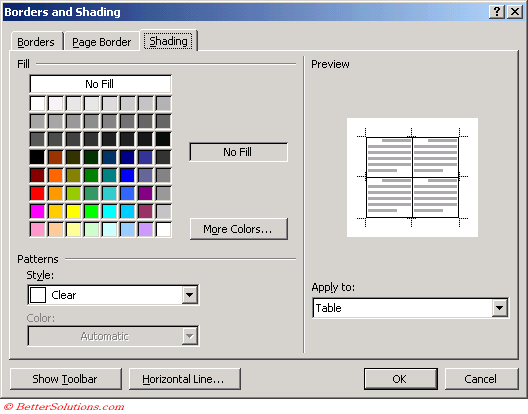Screen dimensions: 528x414
Task: Click the table preview diagram
Action: click(412, 177)
